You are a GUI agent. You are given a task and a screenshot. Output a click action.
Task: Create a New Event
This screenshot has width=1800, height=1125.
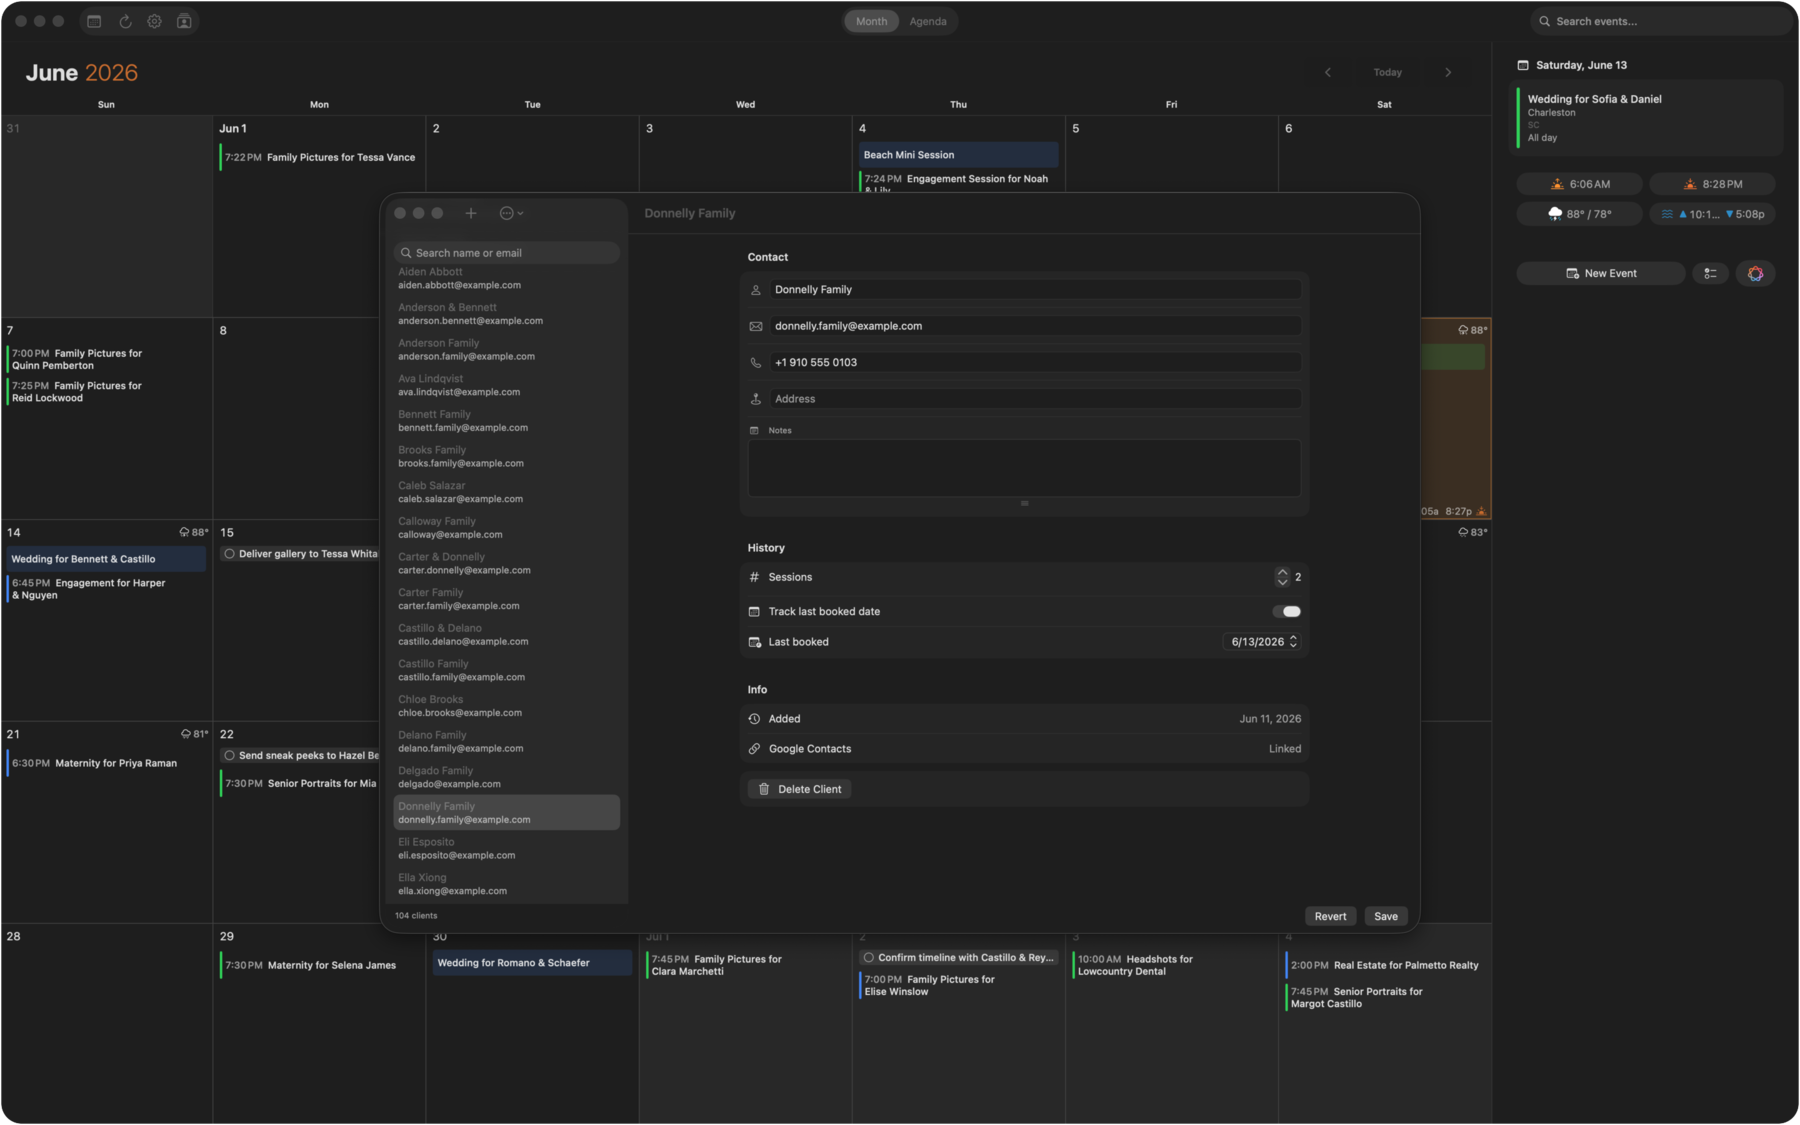click(1601, 273)
